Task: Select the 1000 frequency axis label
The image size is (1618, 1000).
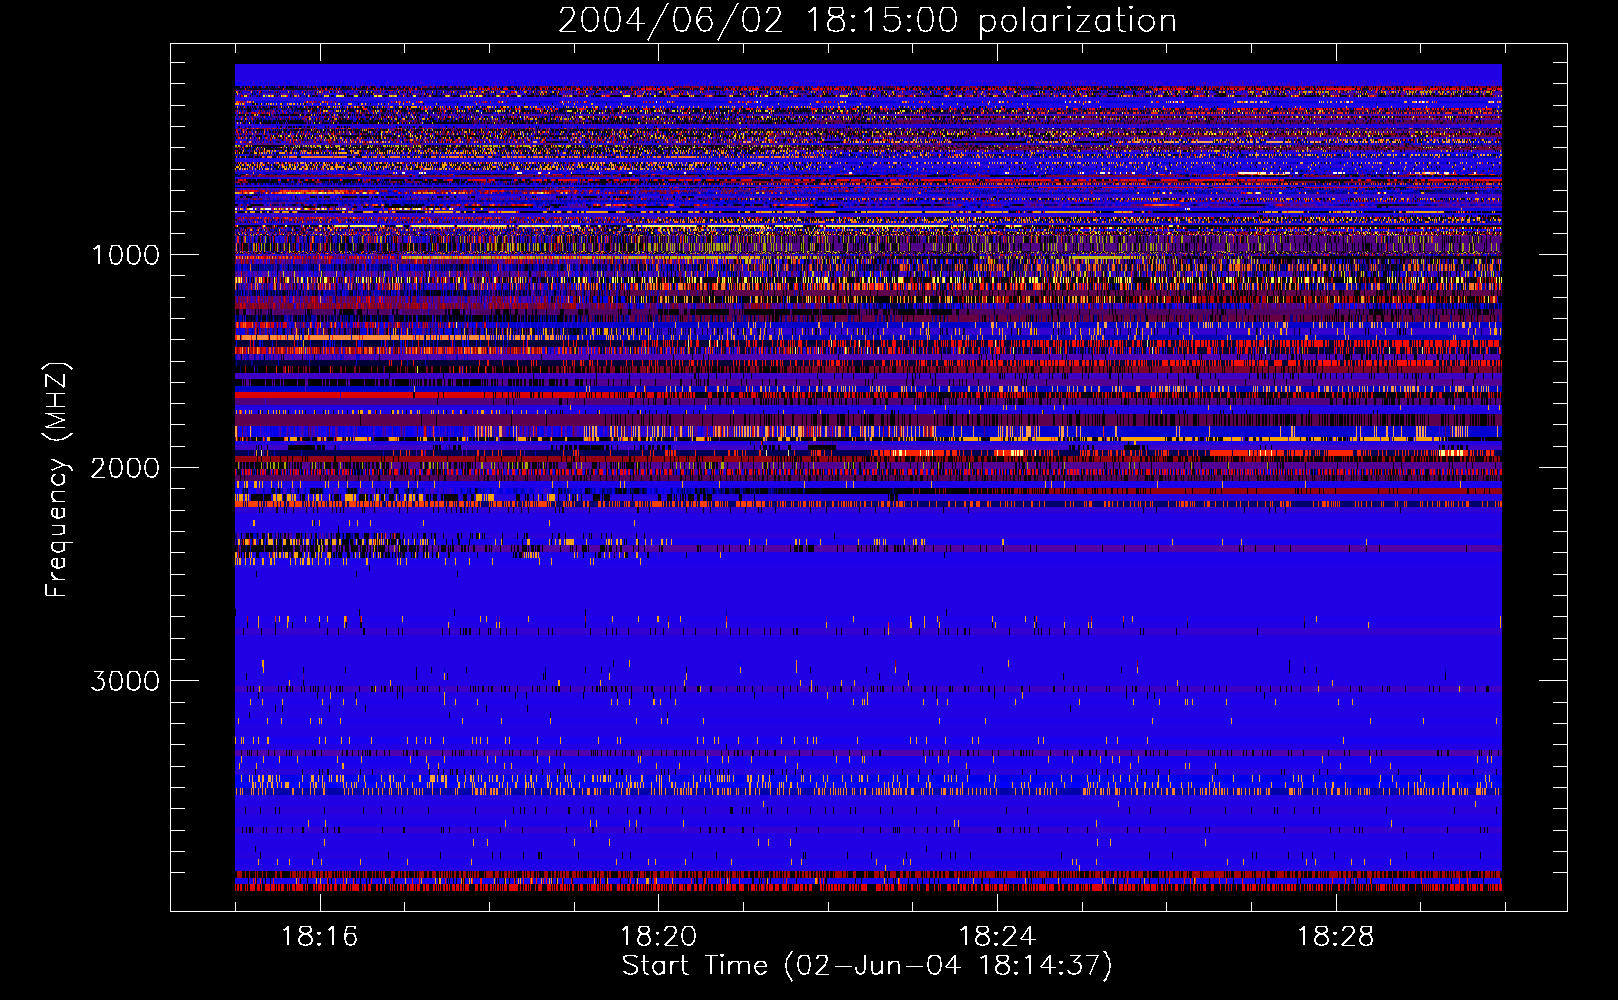Action: click(x=126, y=255)
